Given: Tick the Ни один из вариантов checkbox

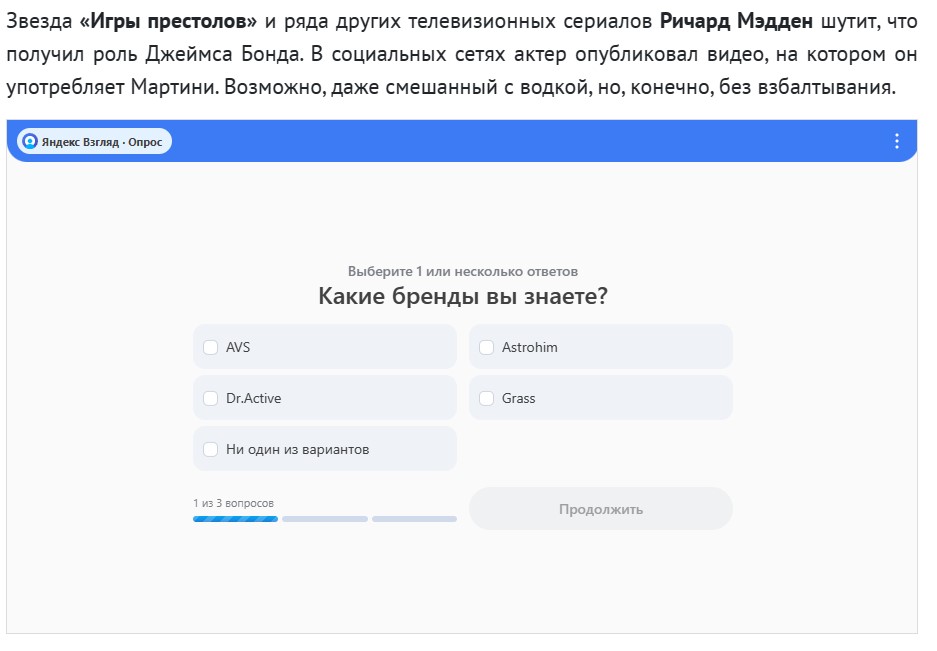Looking at the screenshot, I should tap(210, 449).
